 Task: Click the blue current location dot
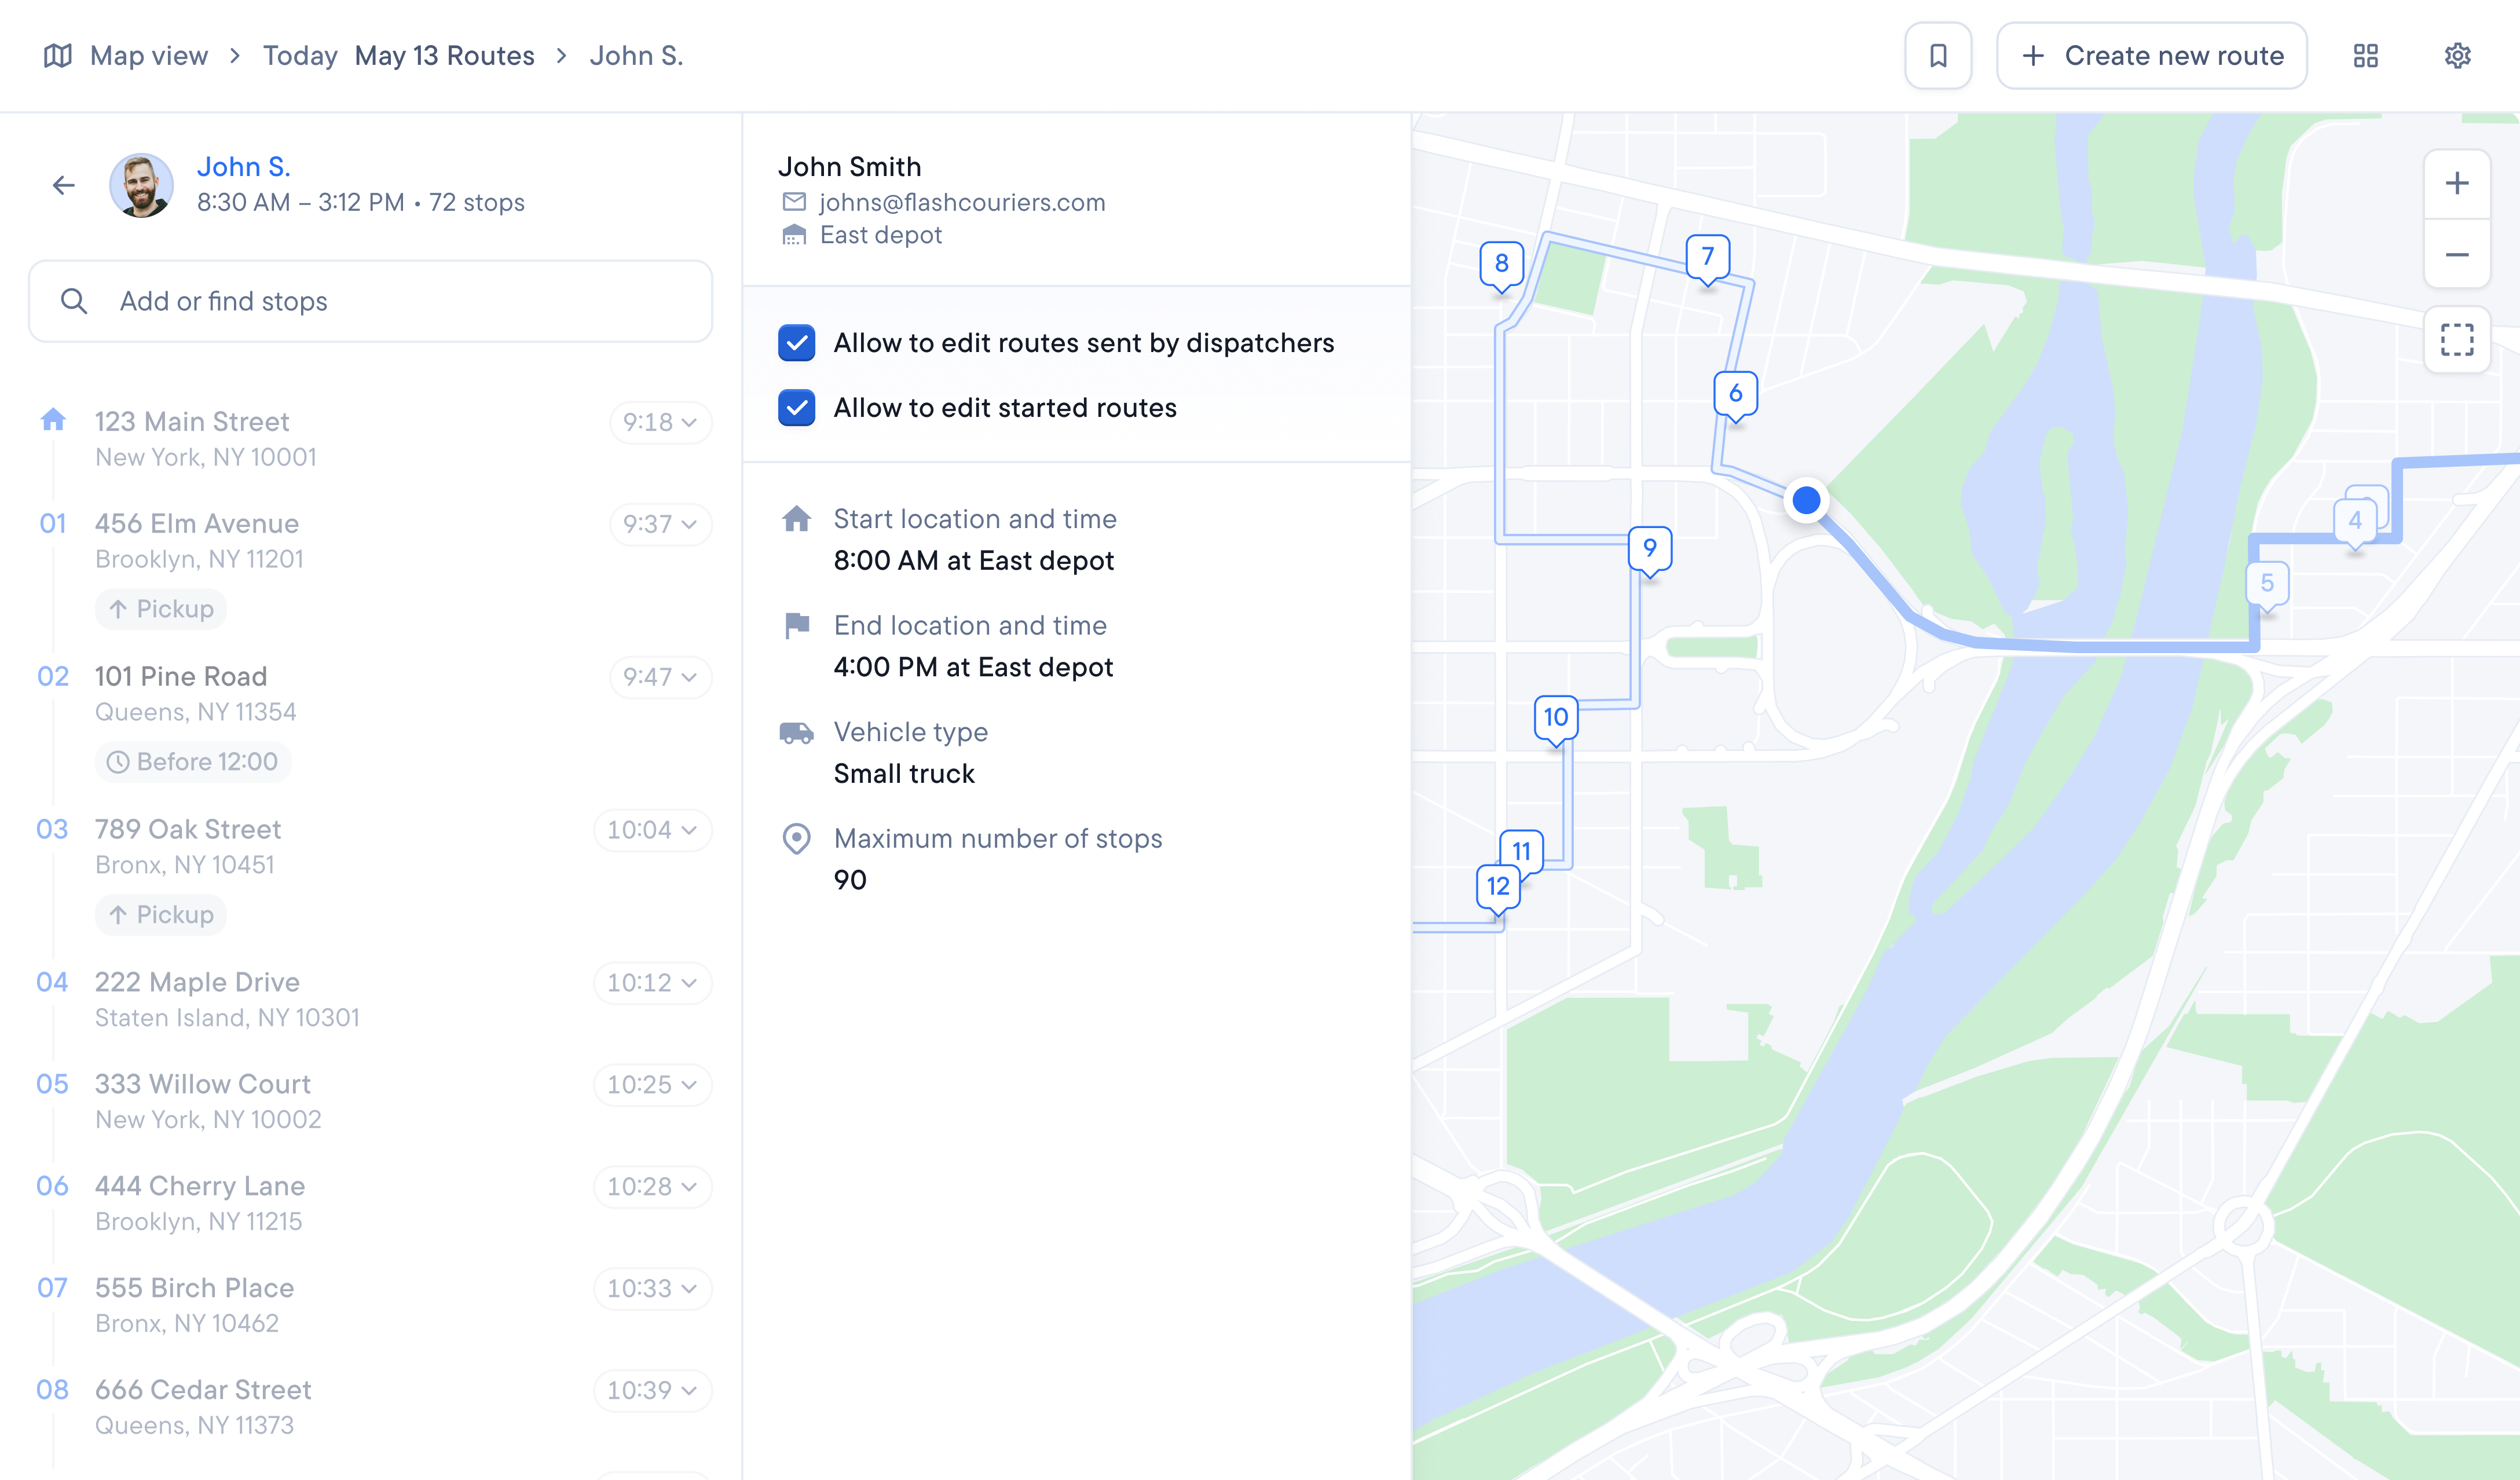[x=1806, y=500]
